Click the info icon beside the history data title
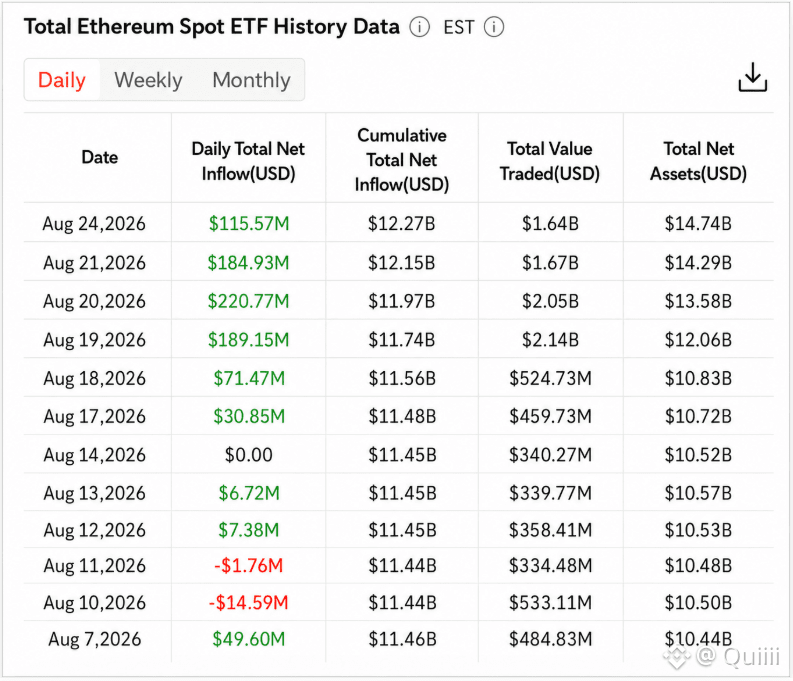Screen dimensions: 793x681 [x=419, y=27]
